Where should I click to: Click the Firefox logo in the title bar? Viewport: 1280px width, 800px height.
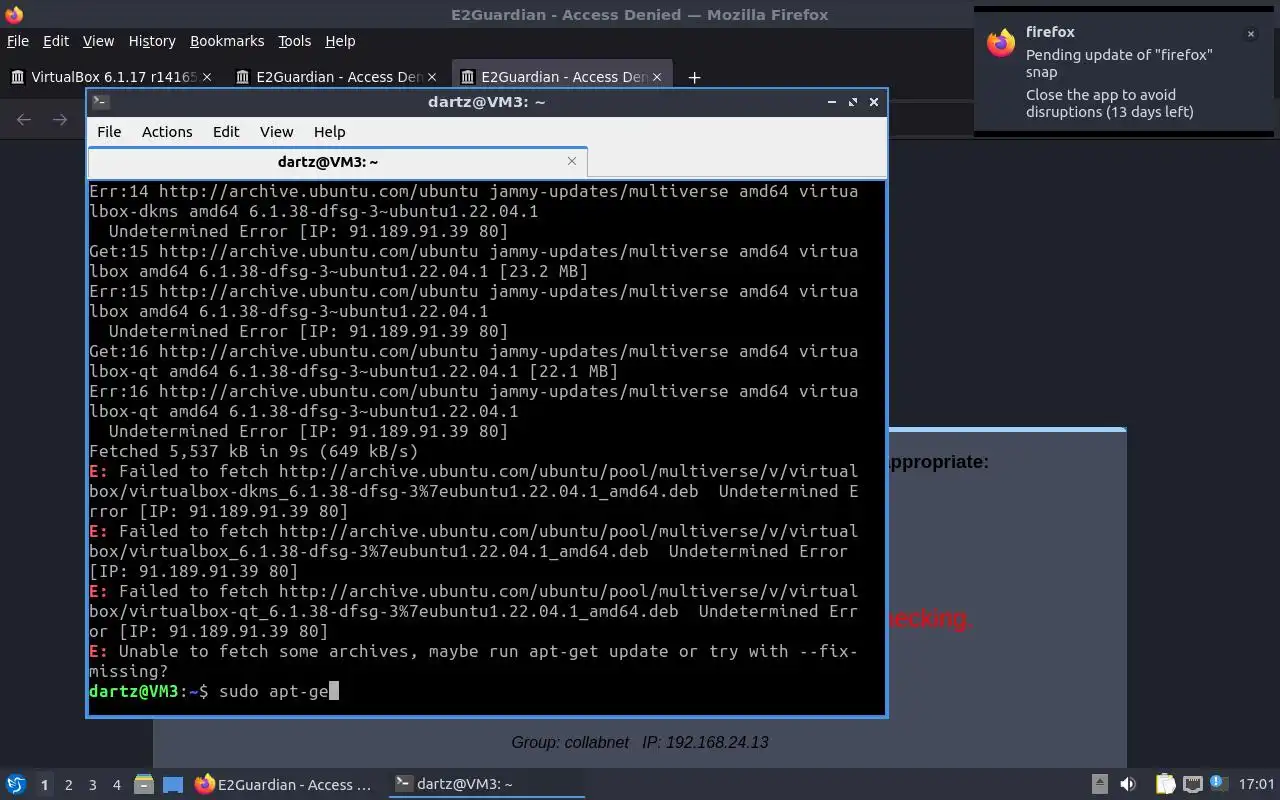pos(13,15)
